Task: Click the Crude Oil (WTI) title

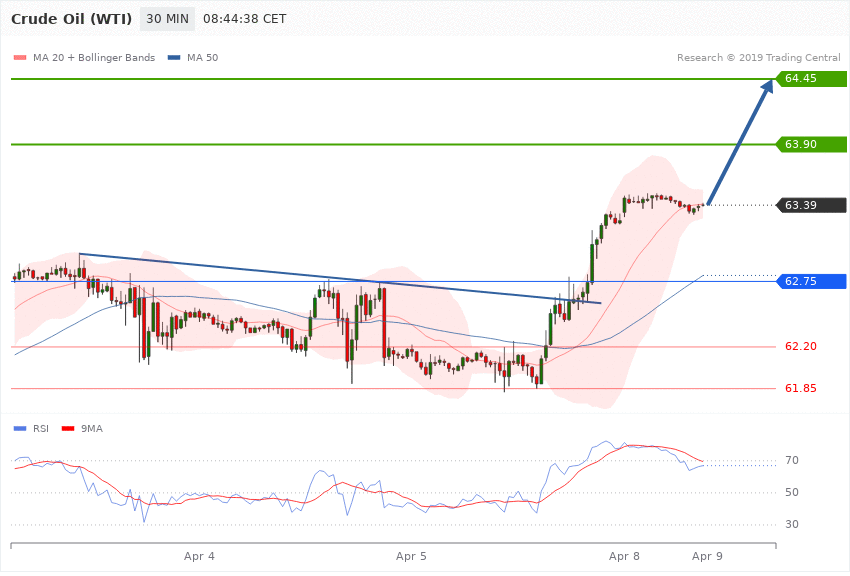Action: click(x=72, y=19)
